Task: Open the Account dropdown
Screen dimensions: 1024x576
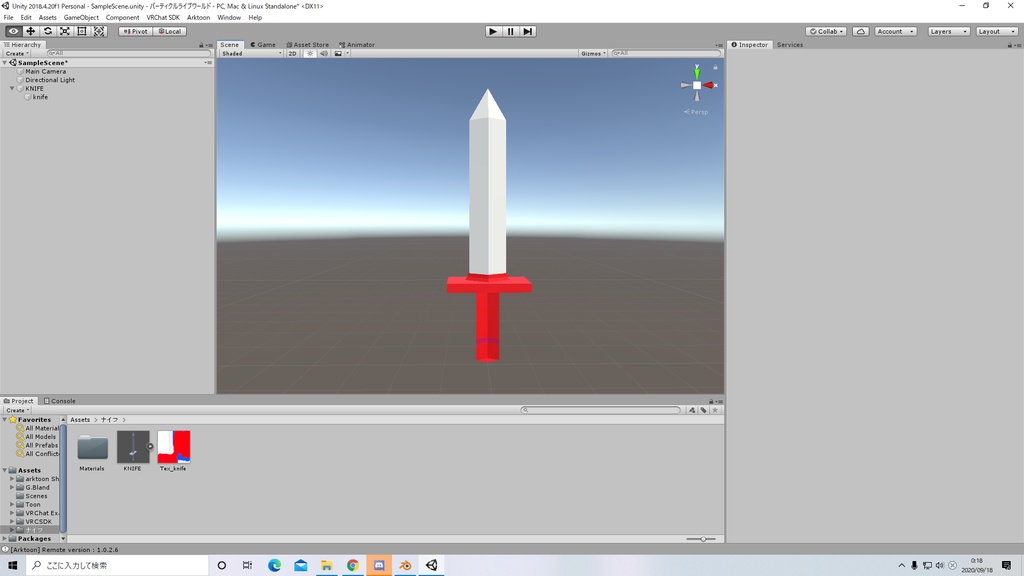Action: pyautogui.click(x=895, y=31)
